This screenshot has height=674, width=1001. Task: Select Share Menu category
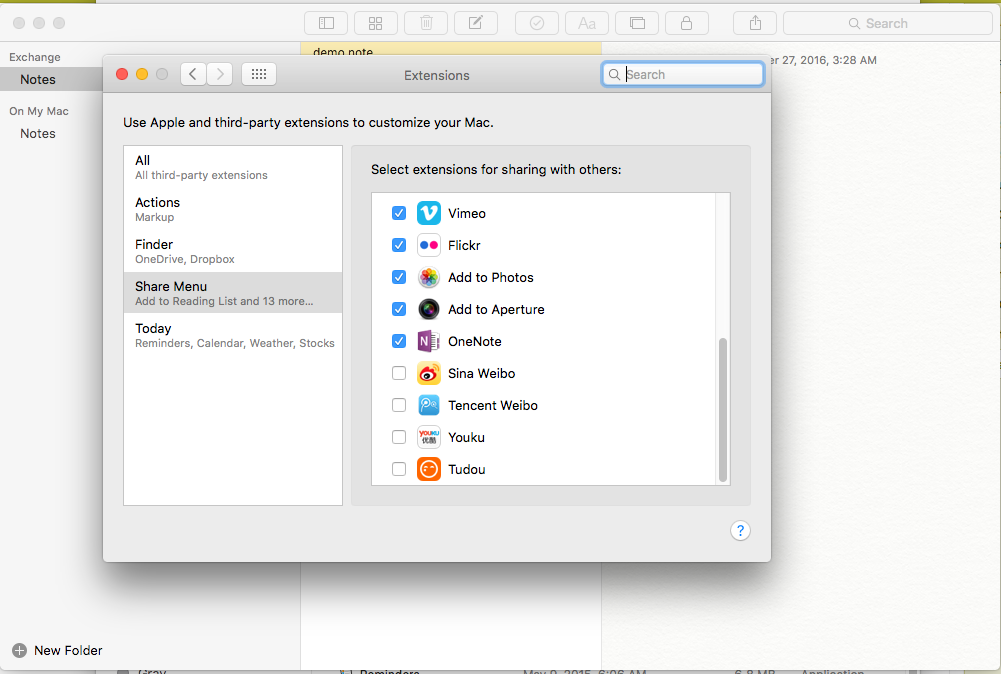233,293
